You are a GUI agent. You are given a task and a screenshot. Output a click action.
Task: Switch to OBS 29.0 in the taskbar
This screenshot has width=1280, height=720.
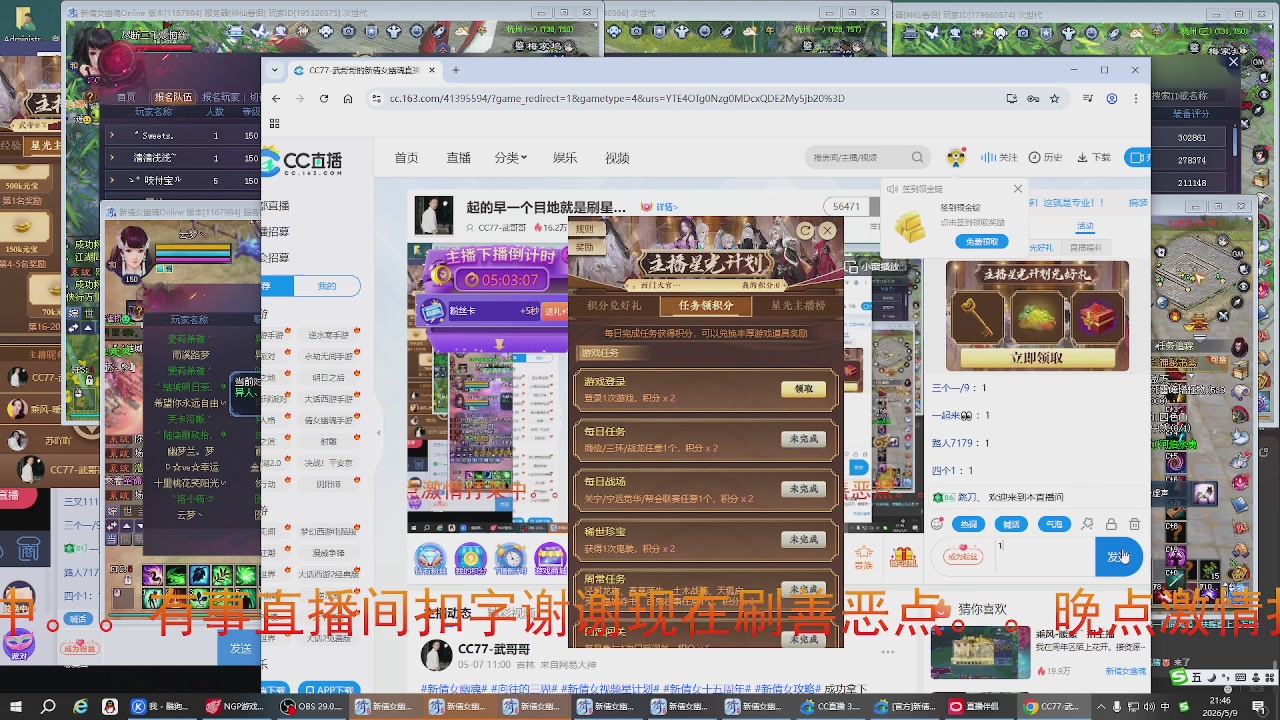click(313, 707)
